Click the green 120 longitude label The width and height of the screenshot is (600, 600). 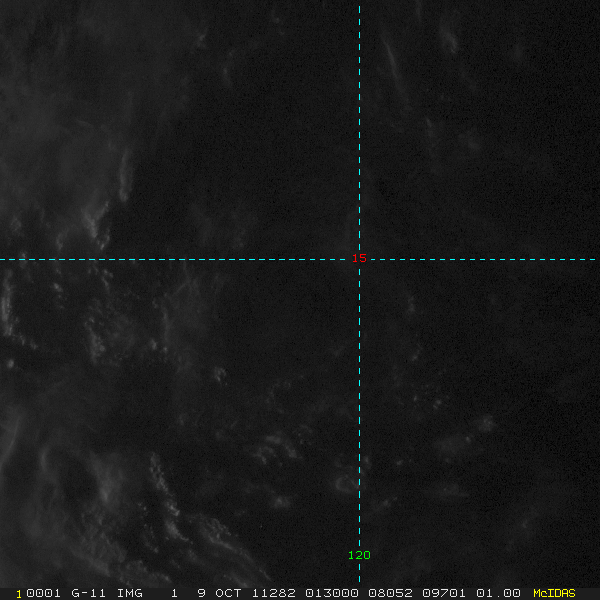tap(359, 555)
